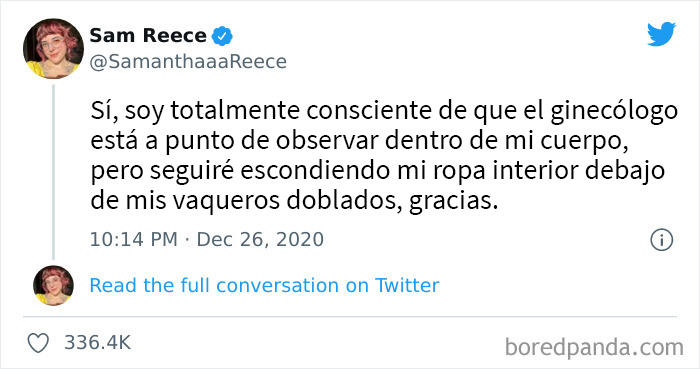This screenshot has height=369, width=700.
Task: Click the blue verified badge beside Sam Reece
Action: tap(222, 36)
